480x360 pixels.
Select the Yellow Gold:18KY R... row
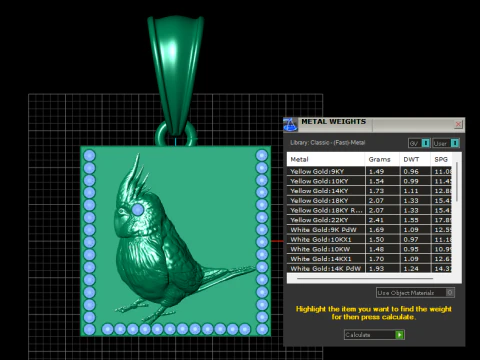click(369, 210)
